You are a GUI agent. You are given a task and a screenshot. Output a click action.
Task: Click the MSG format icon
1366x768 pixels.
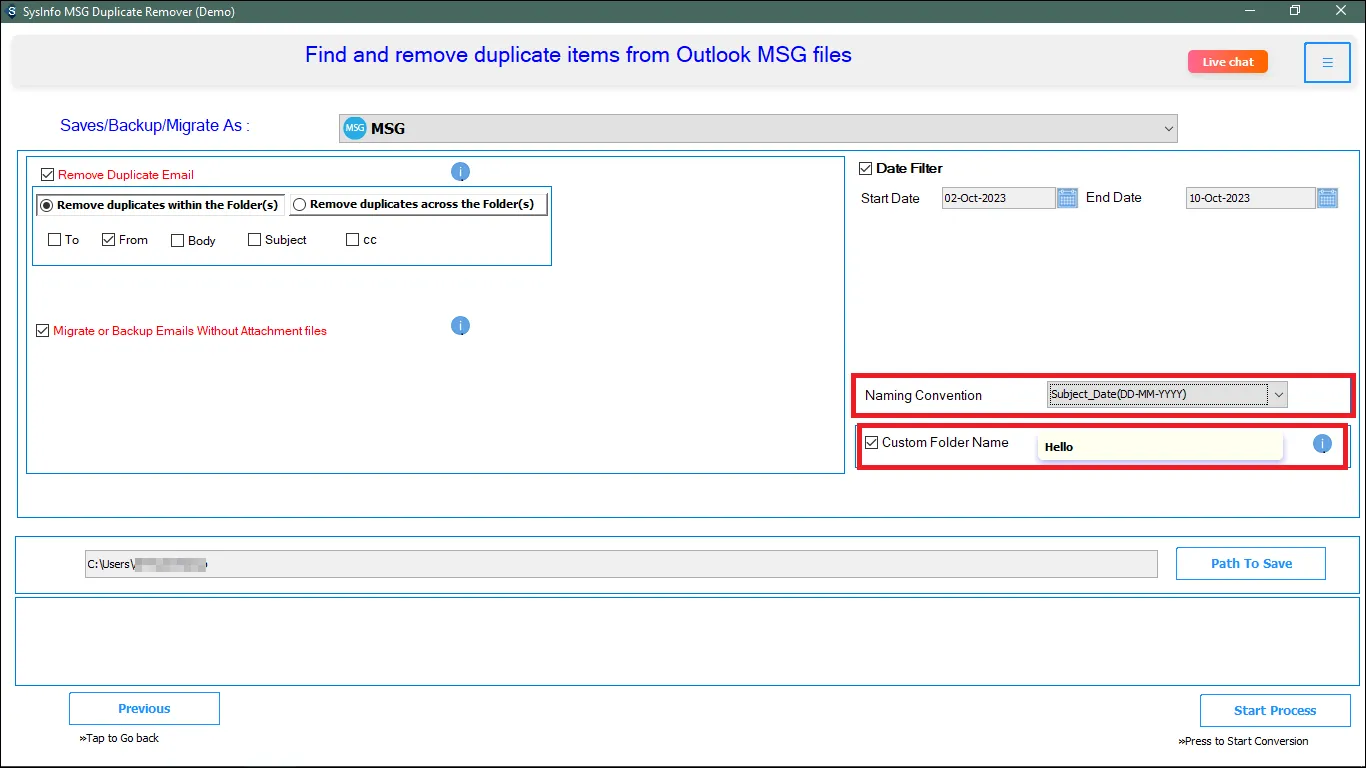click(x=355, y=128)
